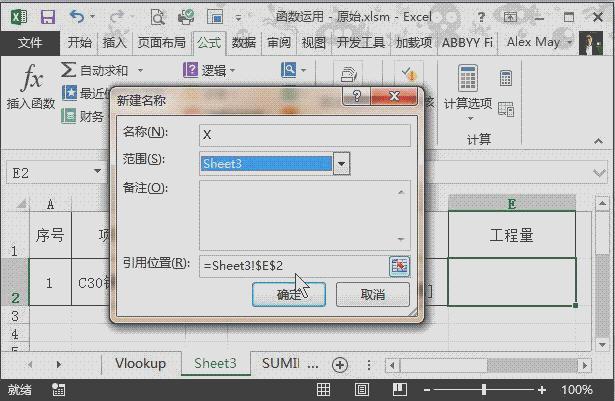This screenshot has width=615, height=401.
Task: Open the 范围 Sheet3 dropdown
Action: [342, 164]
